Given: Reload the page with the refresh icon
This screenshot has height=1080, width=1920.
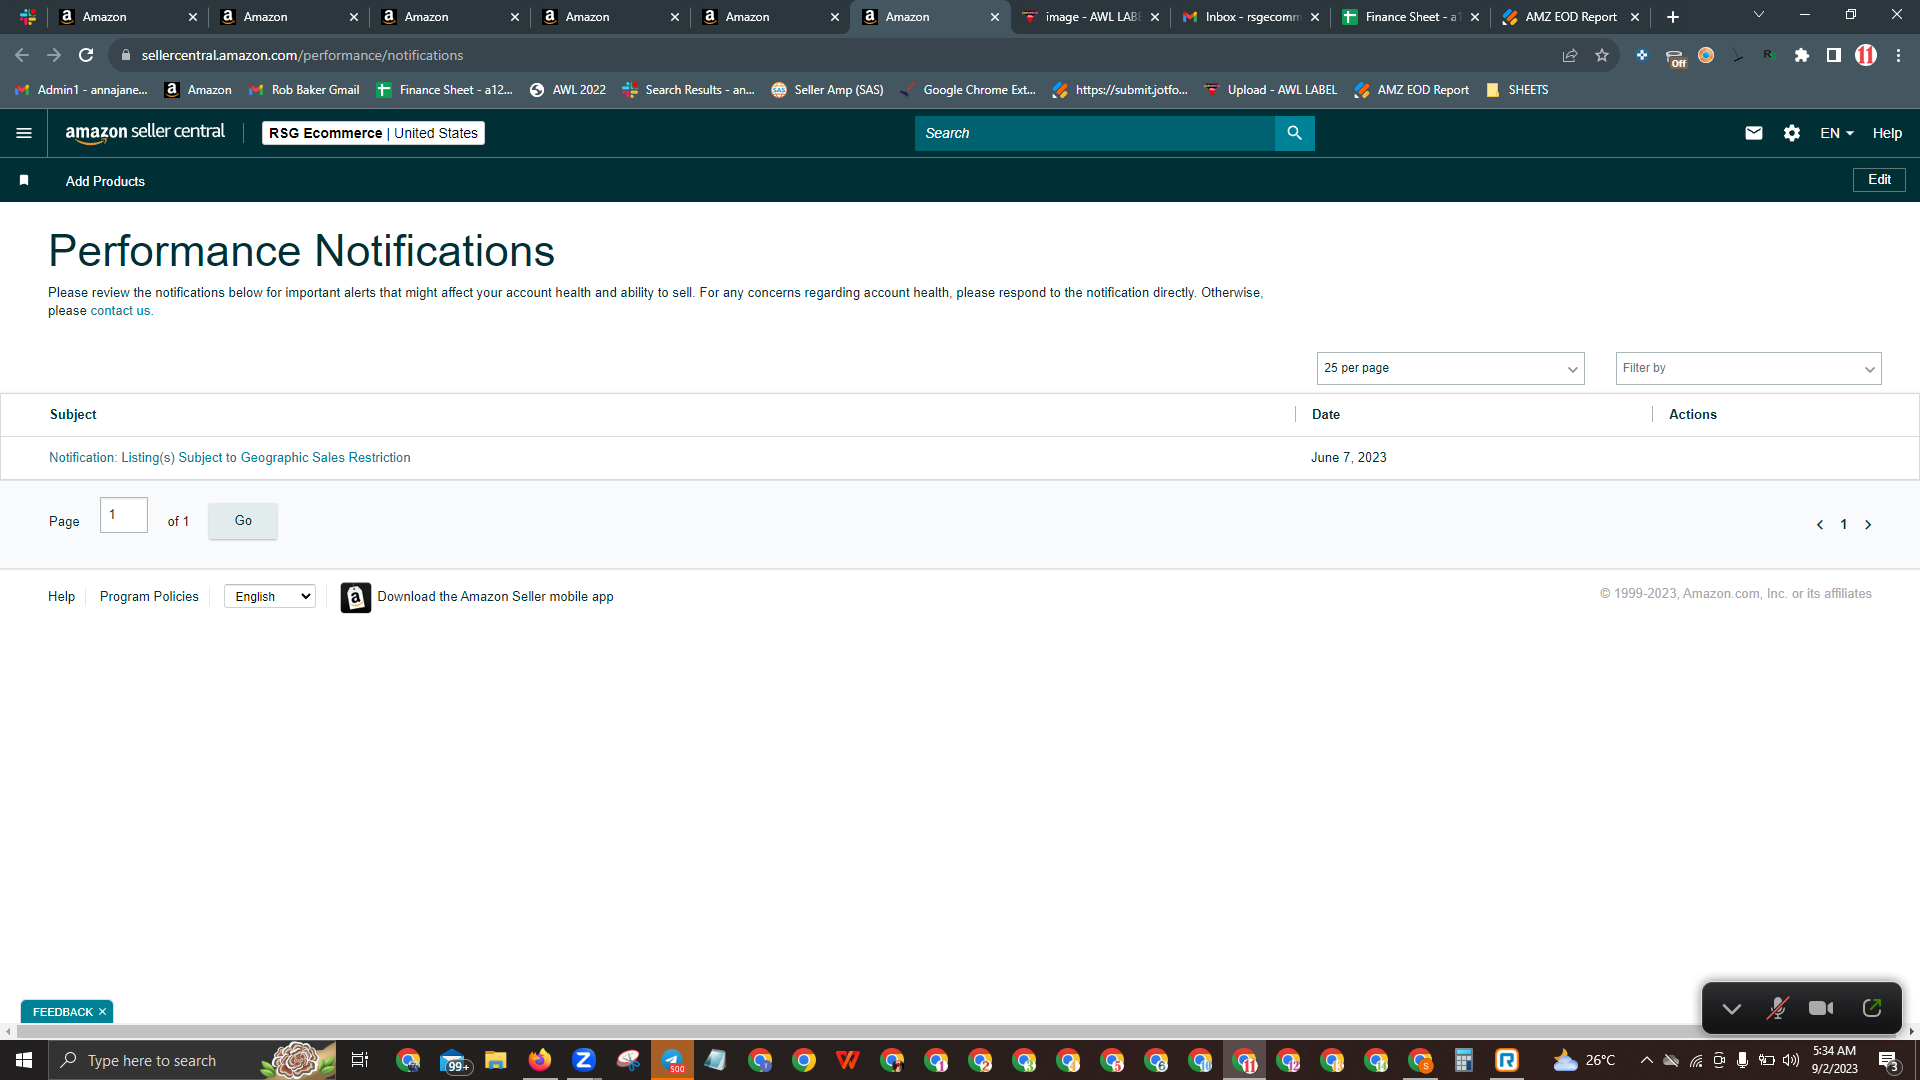Looking at the screenshot, I should tap(86, 55).
